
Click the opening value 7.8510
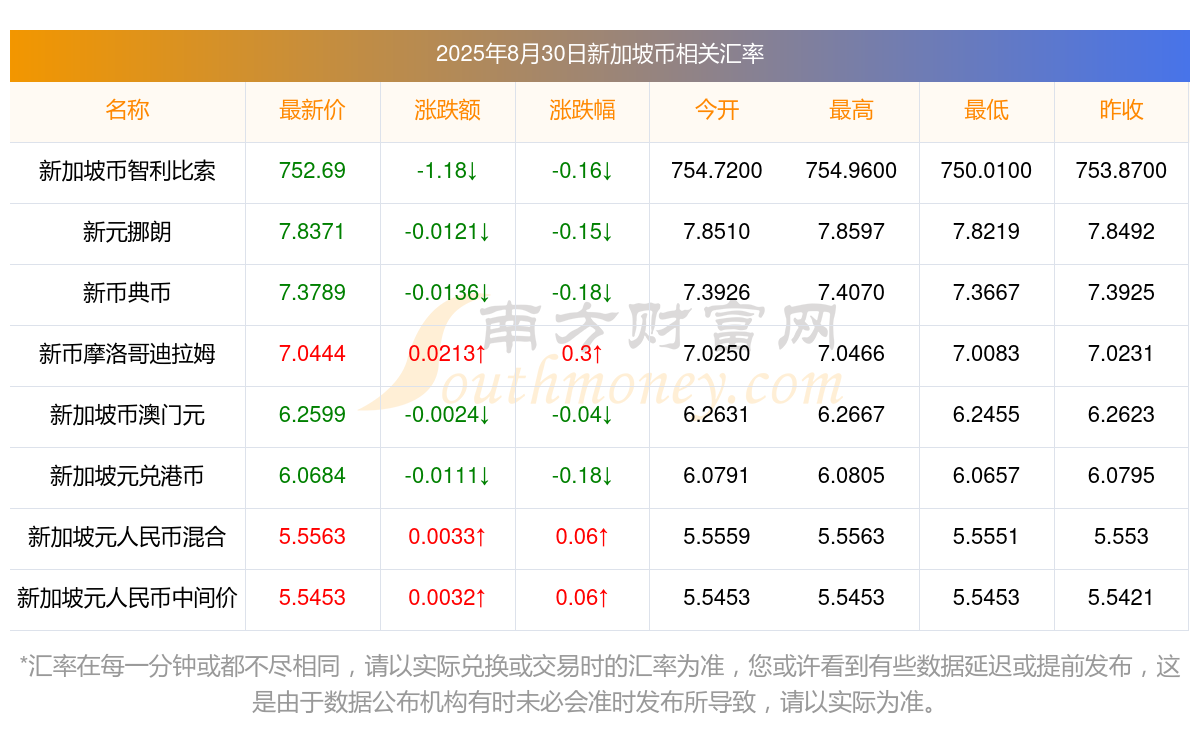[x=717, y=232]
